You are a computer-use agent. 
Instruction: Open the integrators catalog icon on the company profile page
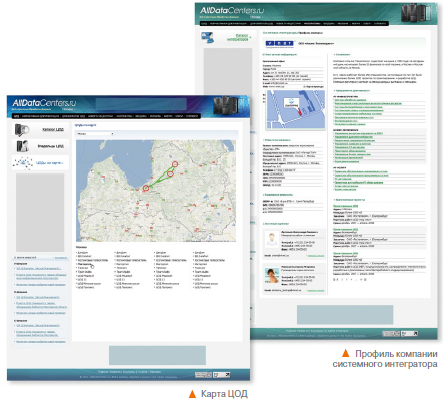[x=208, y=38]
